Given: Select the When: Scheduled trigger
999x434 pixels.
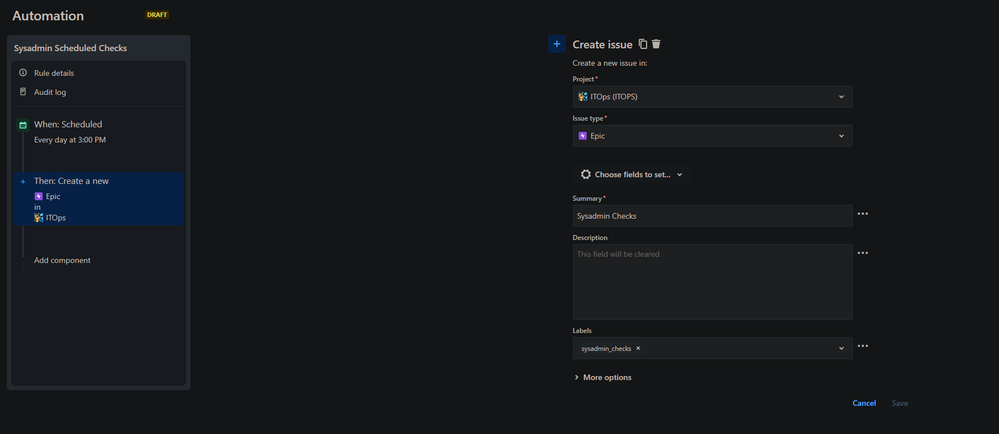Looking at the screenshot, I should tap(68, 125).
